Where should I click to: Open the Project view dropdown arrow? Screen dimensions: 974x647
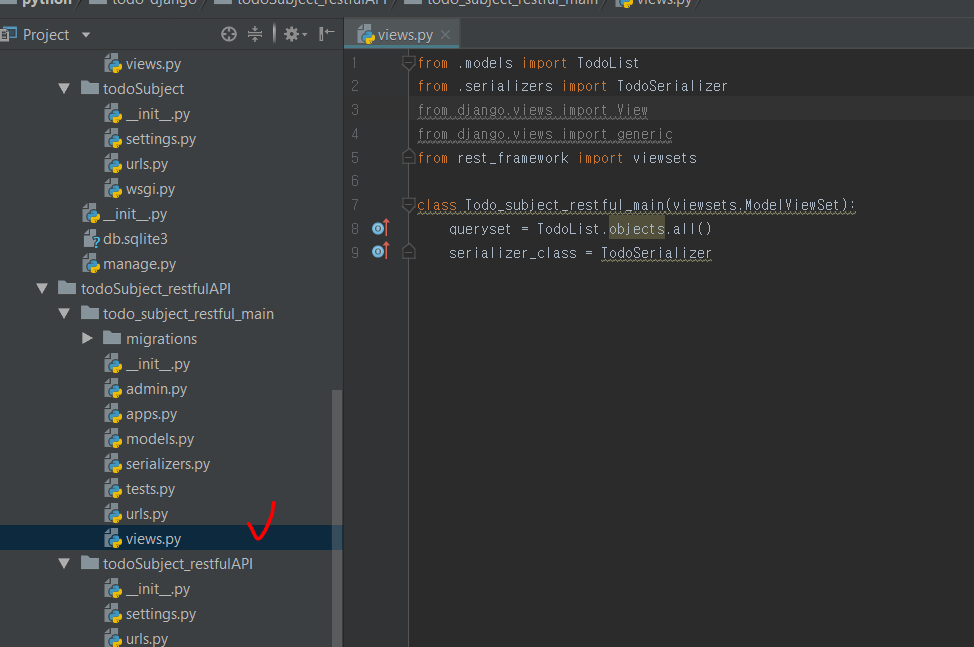[x=86, y=35]
